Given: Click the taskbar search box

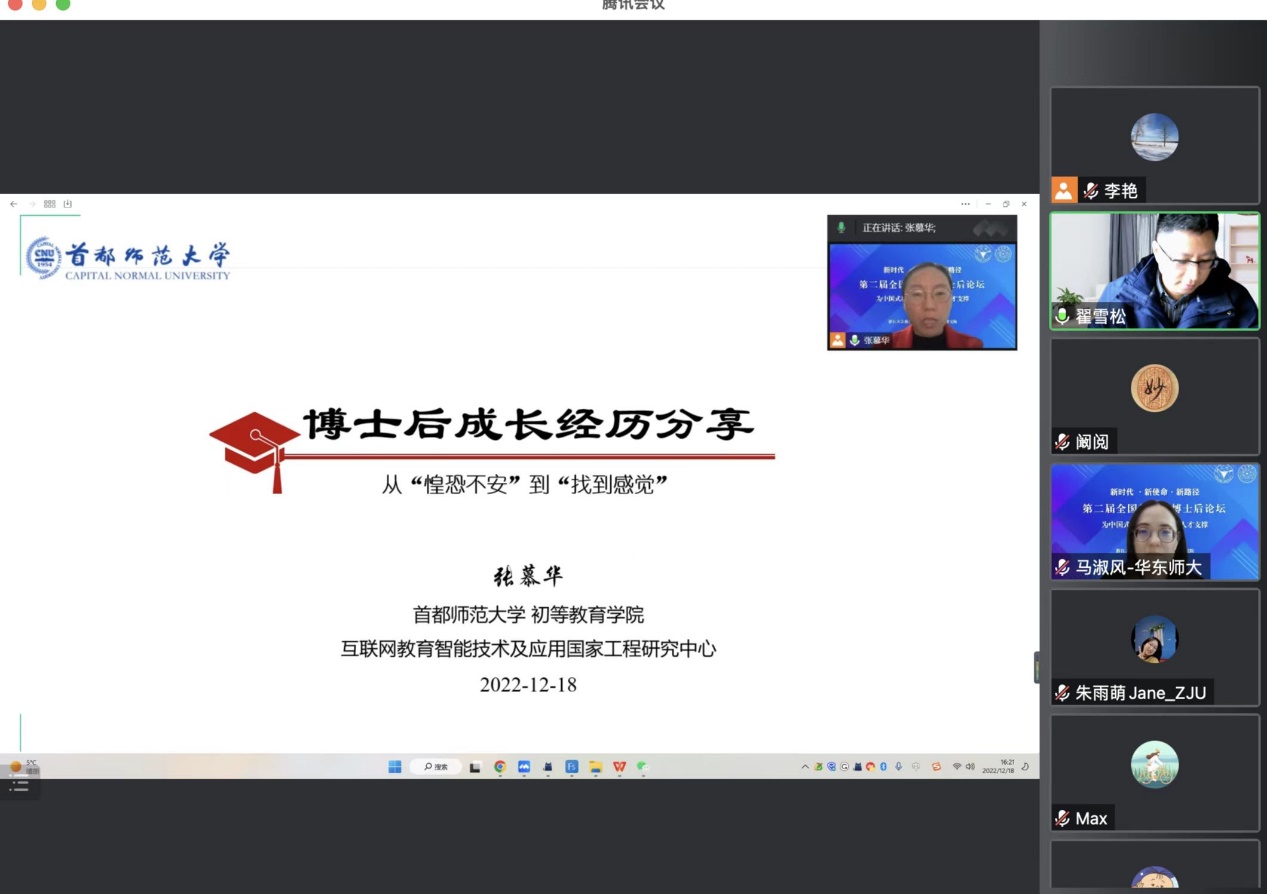Looking at the screenshot, I should [436, 767].
